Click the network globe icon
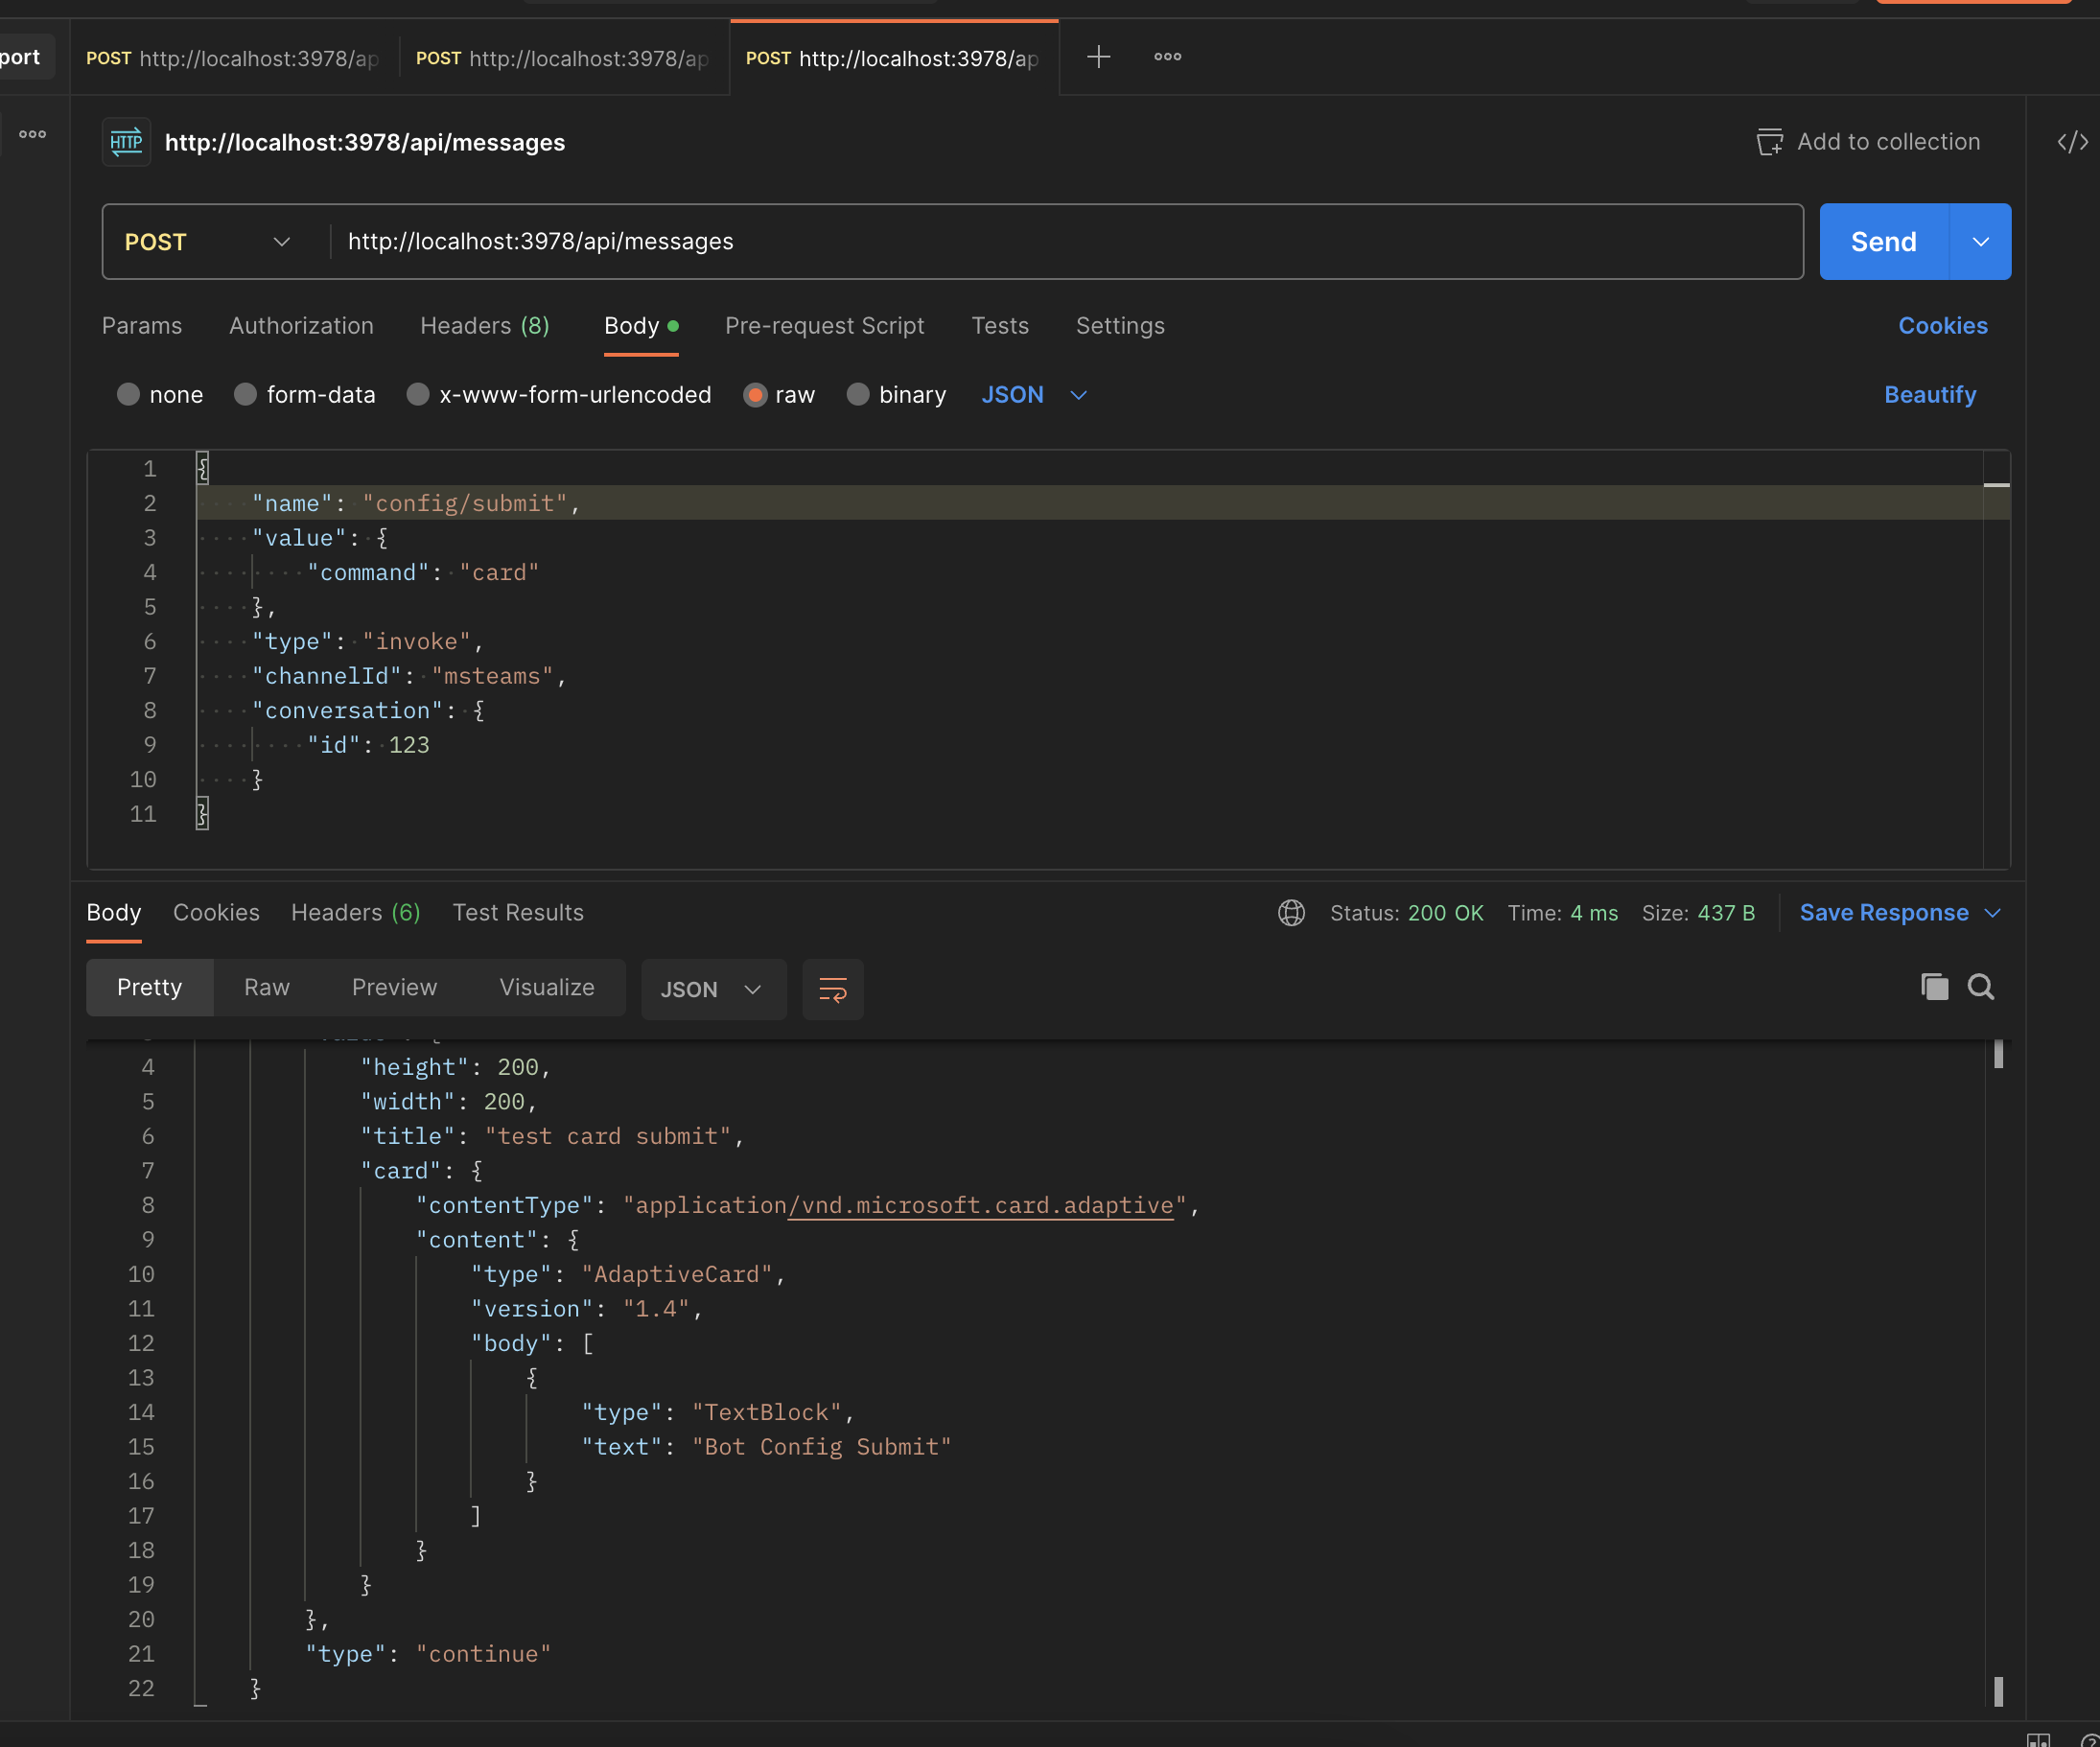Viewport: 2100px width, 1747px height. pos(1291,913)
